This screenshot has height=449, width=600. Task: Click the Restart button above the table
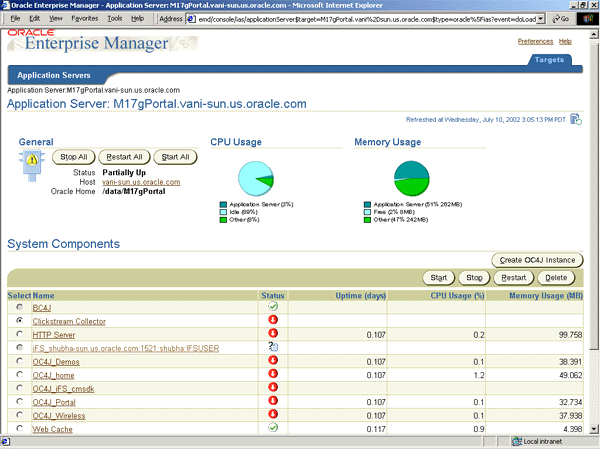[514, 278]
